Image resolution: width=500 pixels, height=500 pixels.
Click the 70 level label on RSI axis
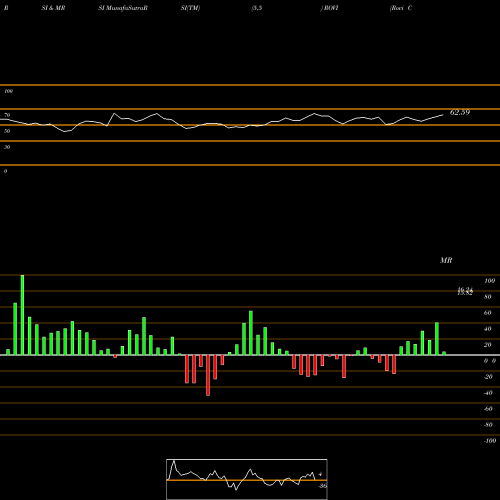click(x=7, y=115)
